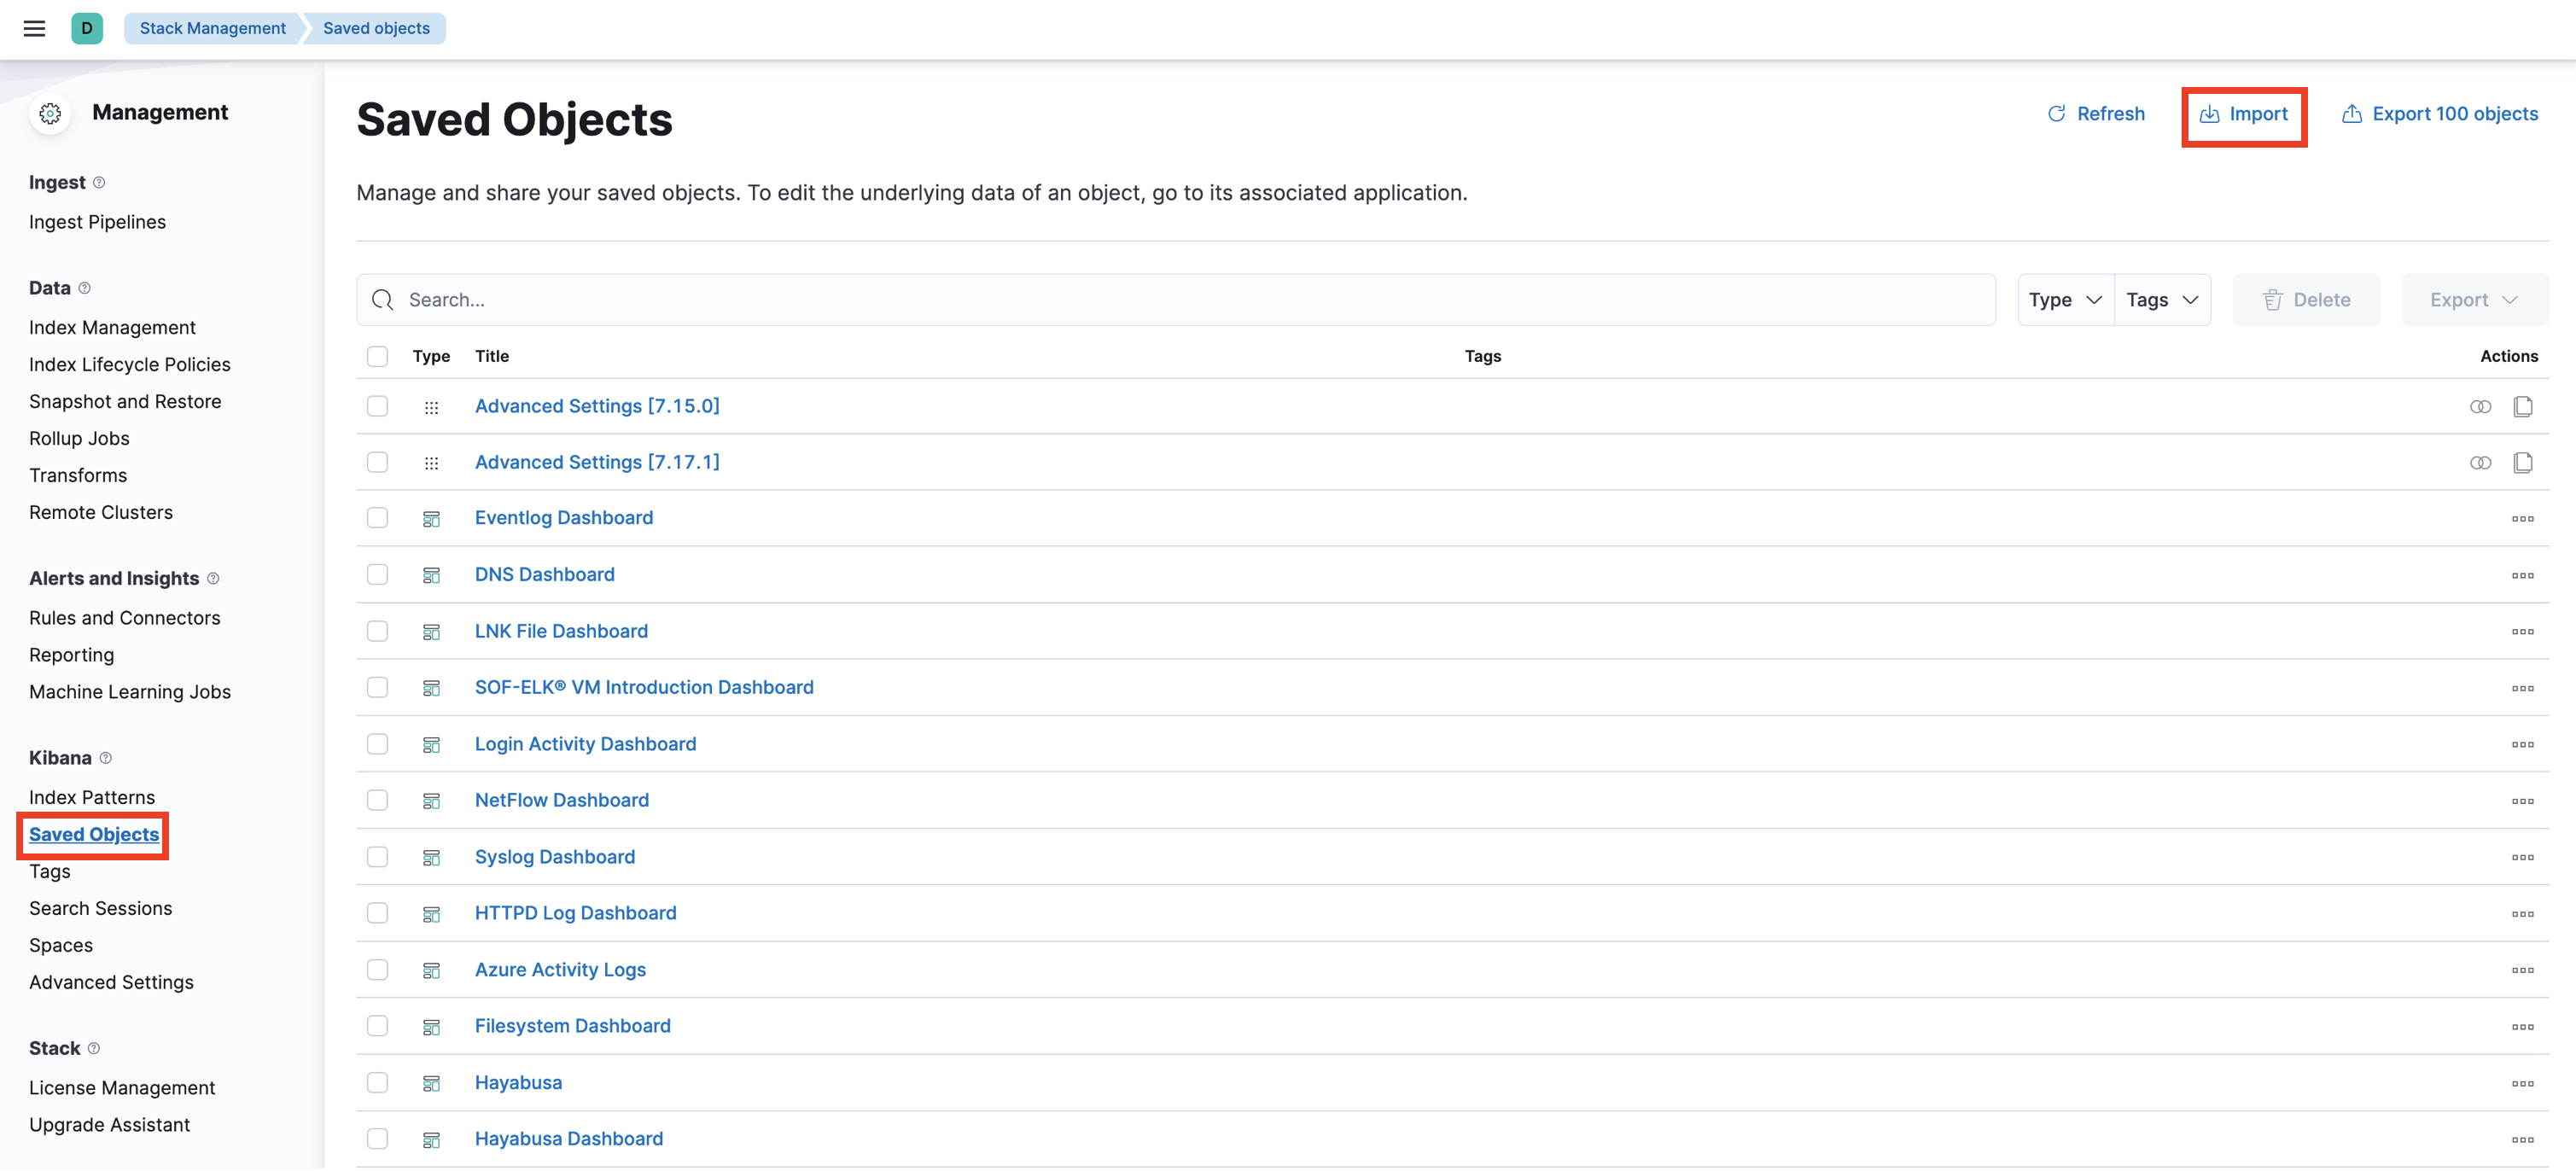Click the dashboard type icon beside DNS Dashboard
The width and height of the screenshot is (2576, 1171).
(432, 575)
